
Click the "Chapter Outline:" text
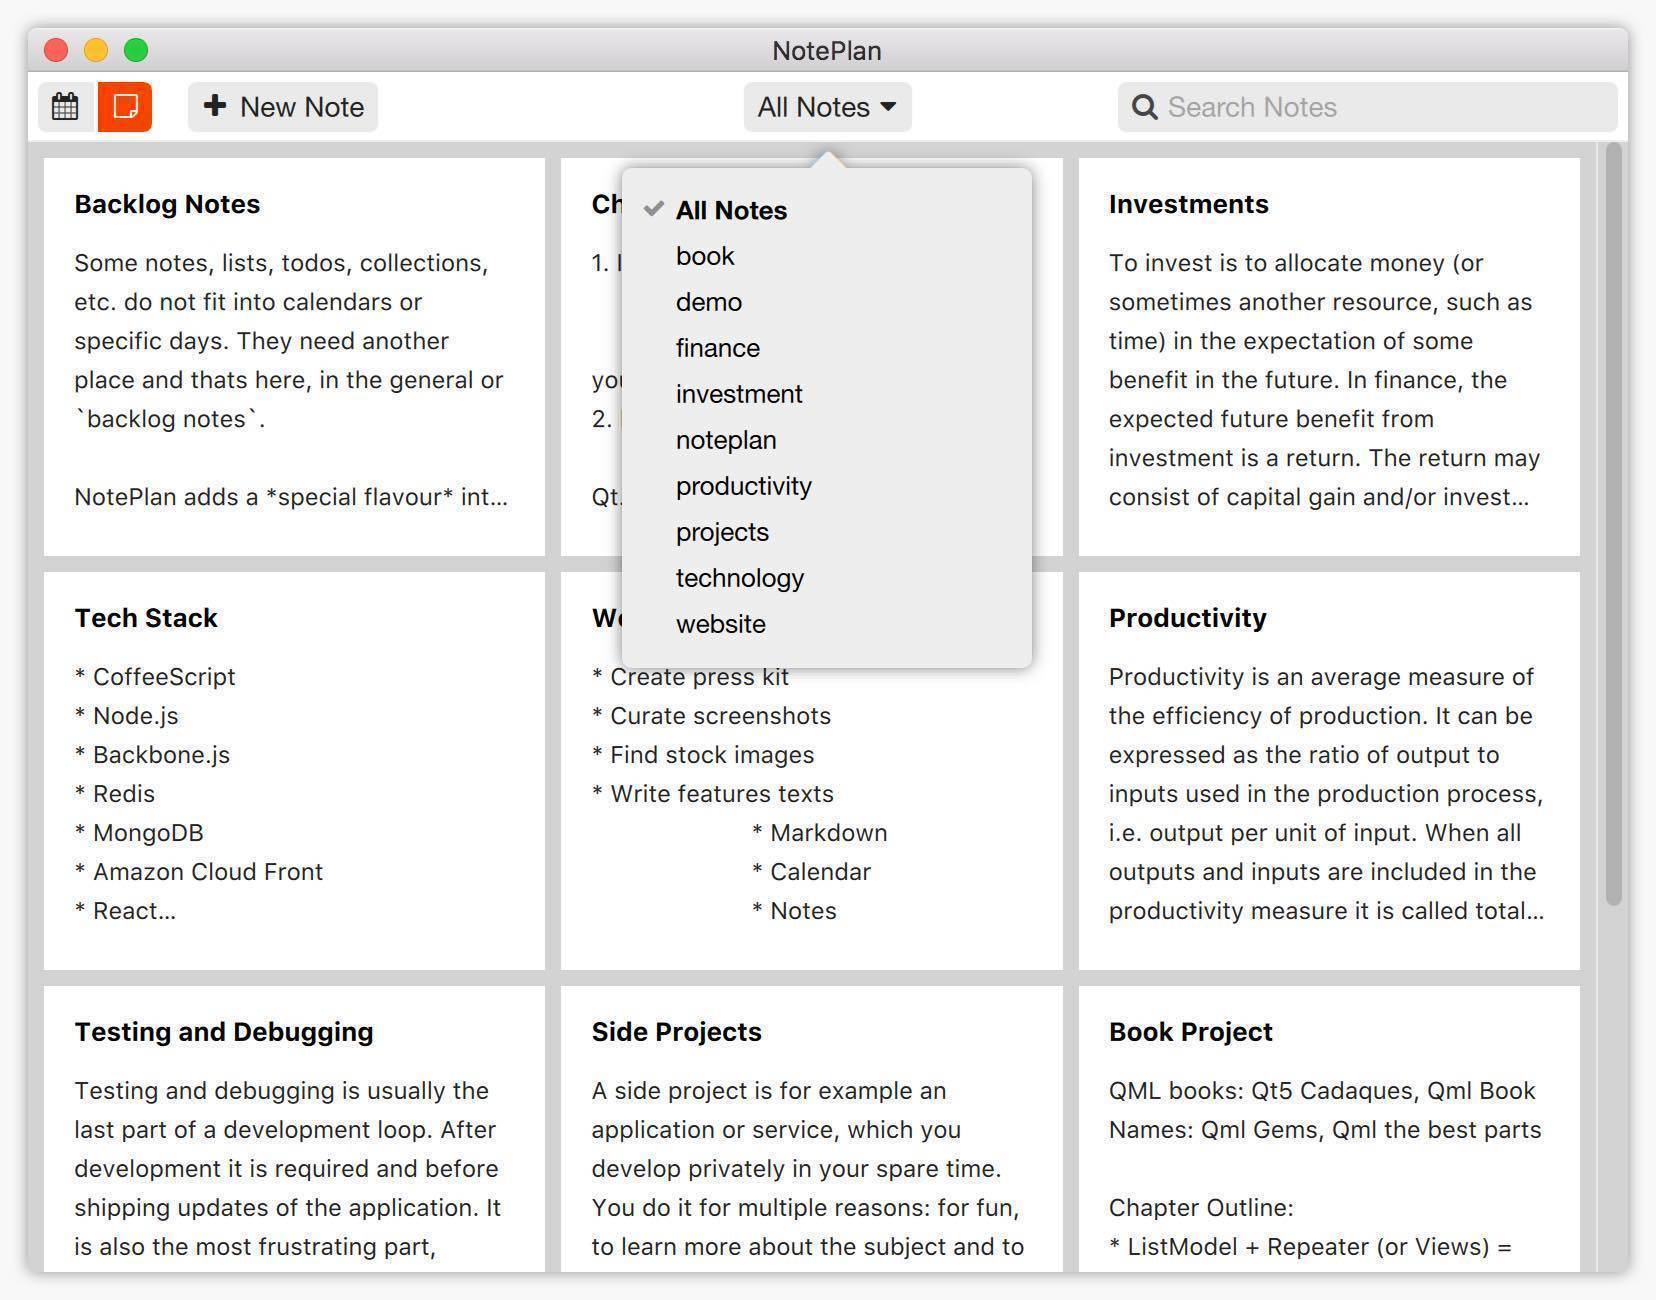click(1201, 1208)
